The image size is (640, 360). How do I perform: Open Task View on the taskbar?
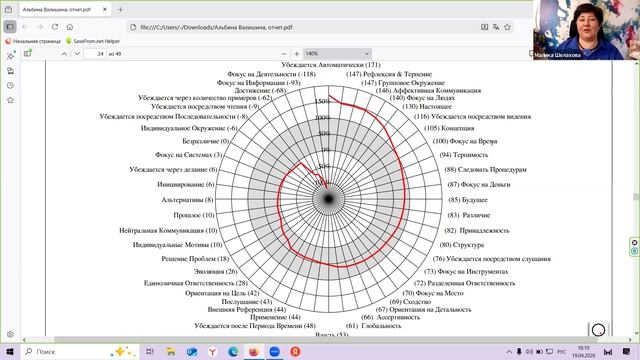tap(150, 351)
